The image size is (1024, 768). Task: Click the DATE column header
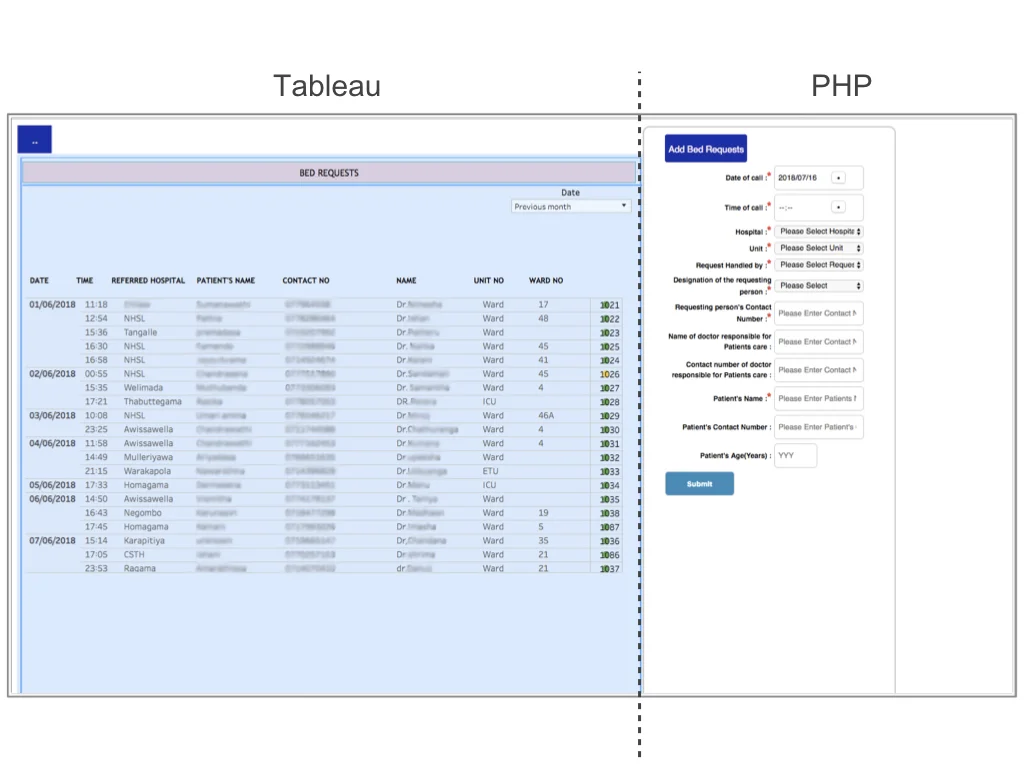point(39,280)
